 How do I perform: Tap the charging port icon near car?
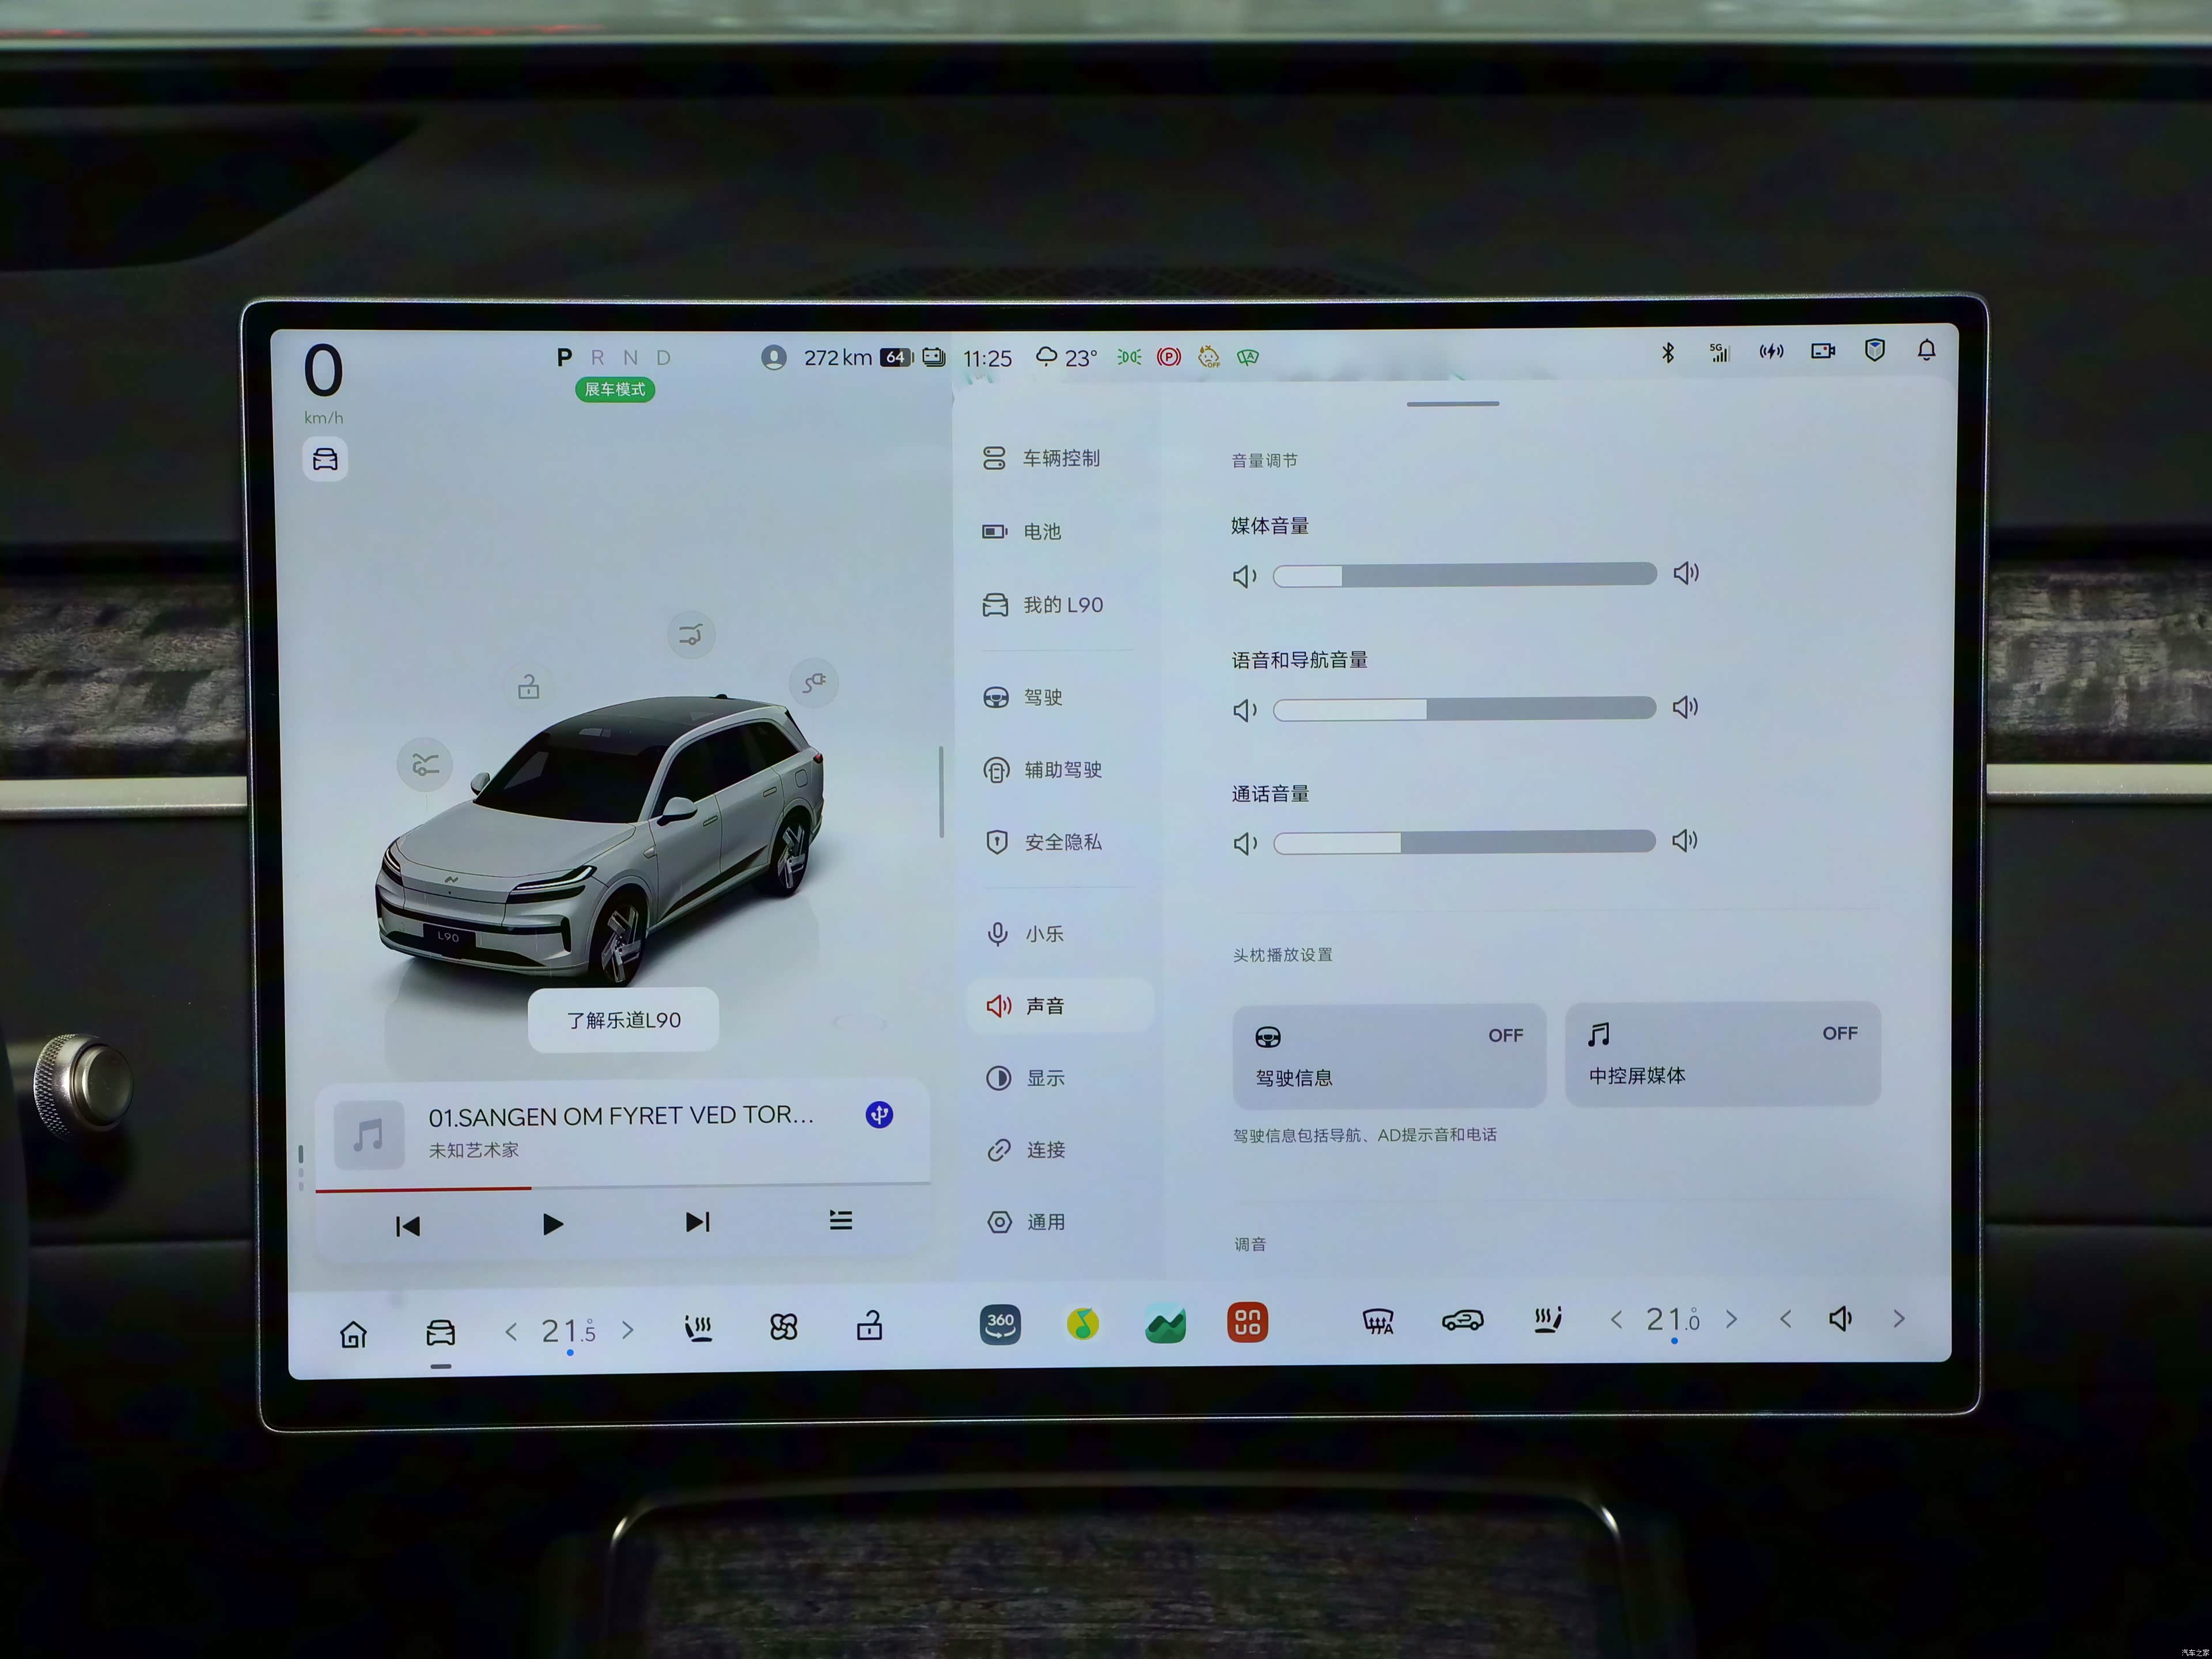click(x=814, y=683)
